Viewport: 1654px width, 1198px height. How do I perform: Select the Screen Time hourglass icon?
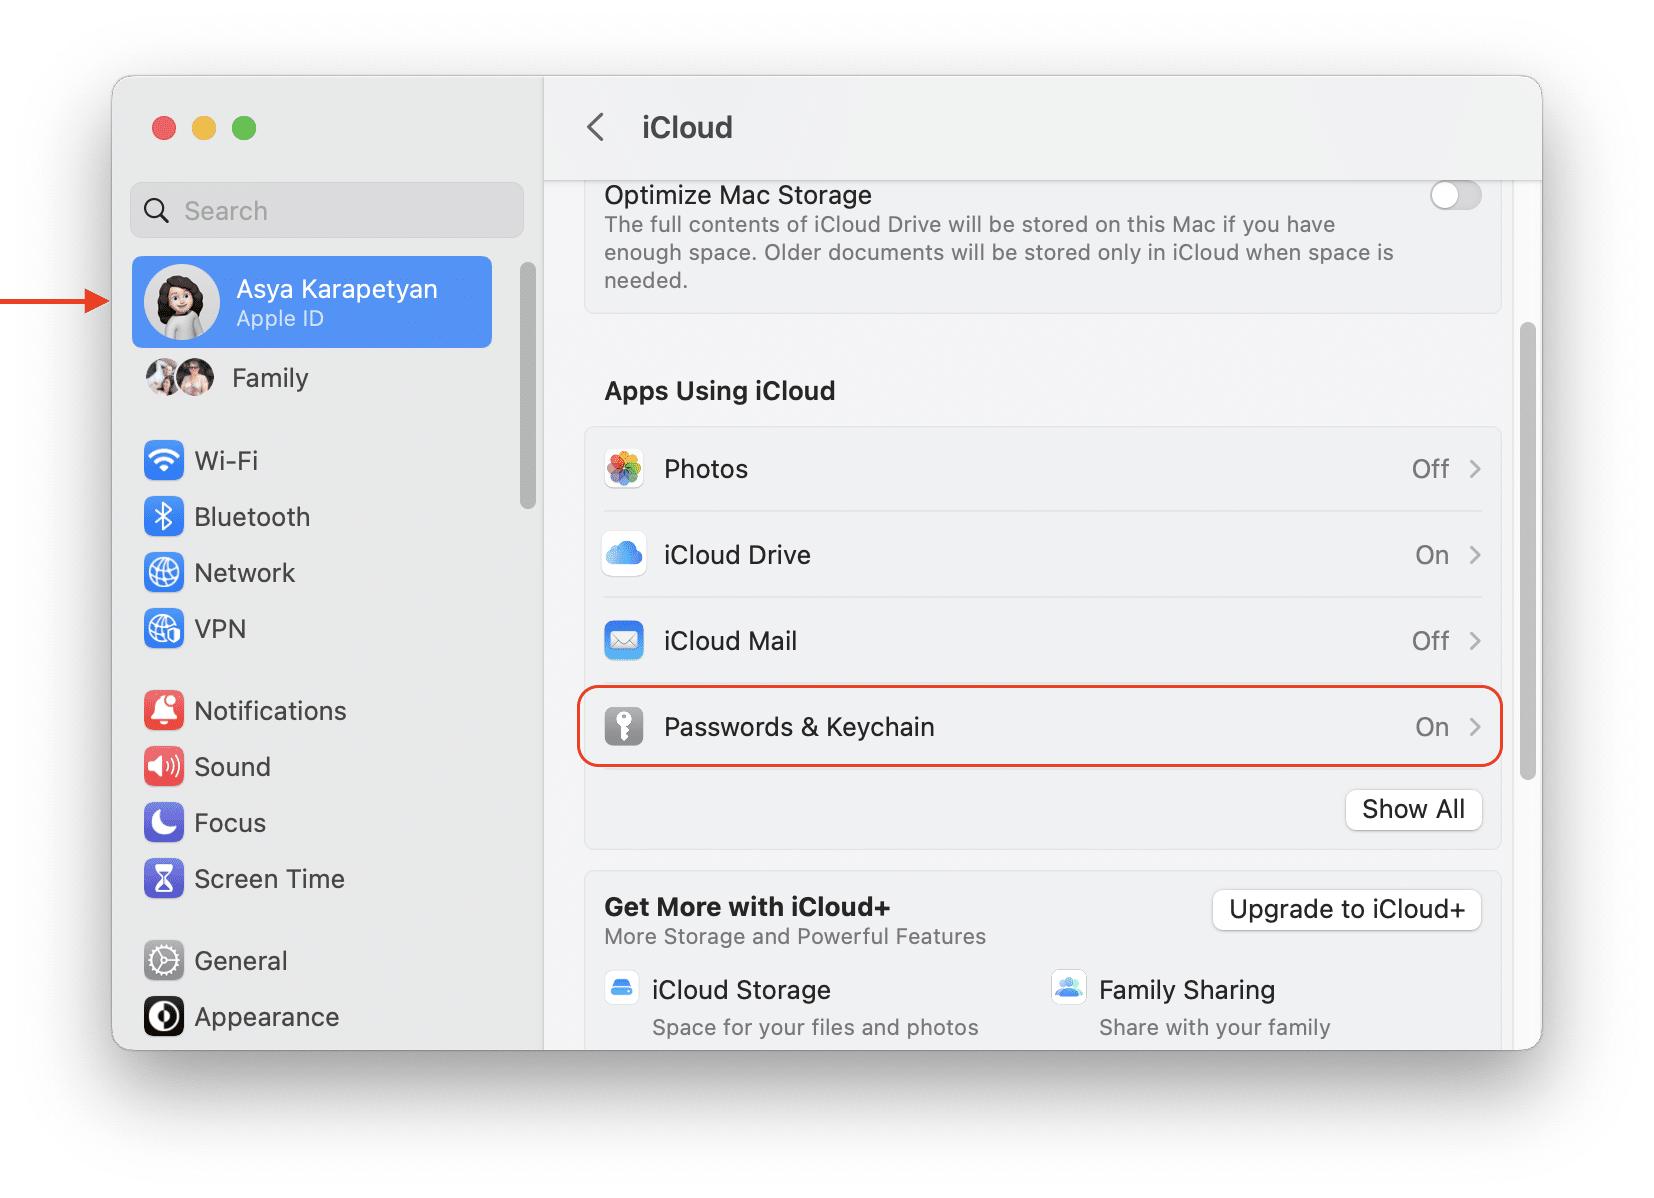tap(164, 878)
